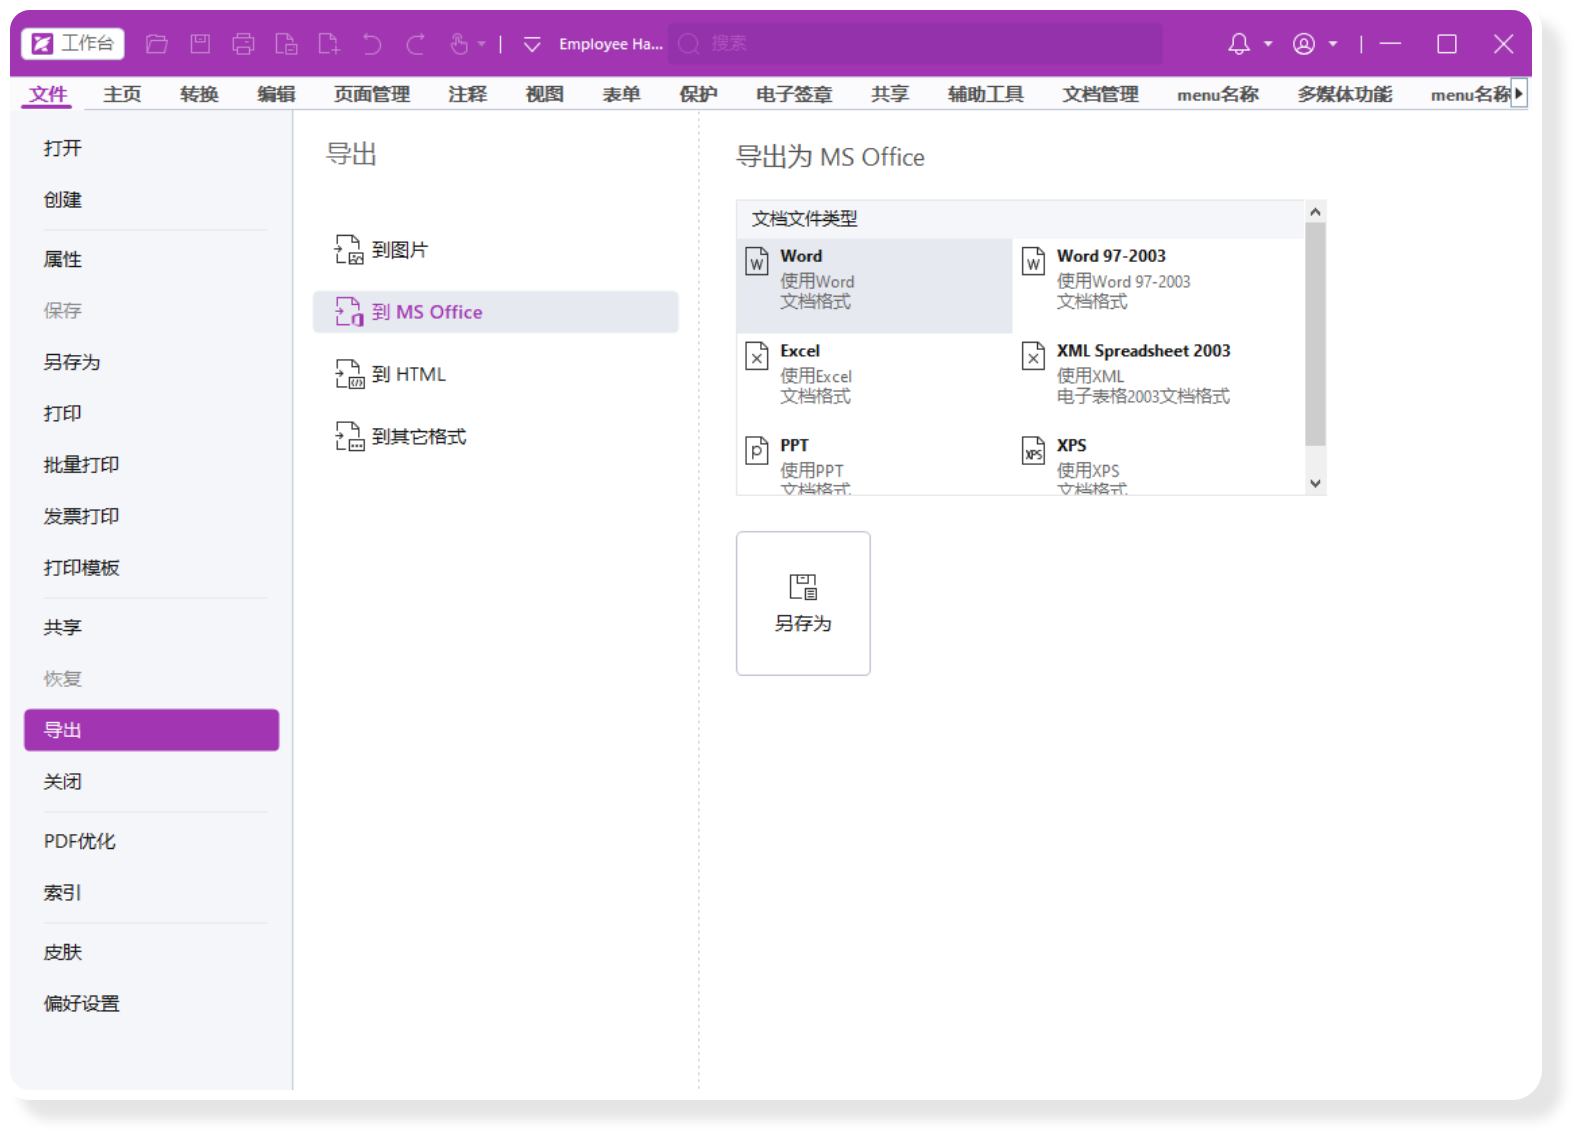Select the Word 97-2003 file type
Screen dimensions: 1580x1138
click(1159, 285)
